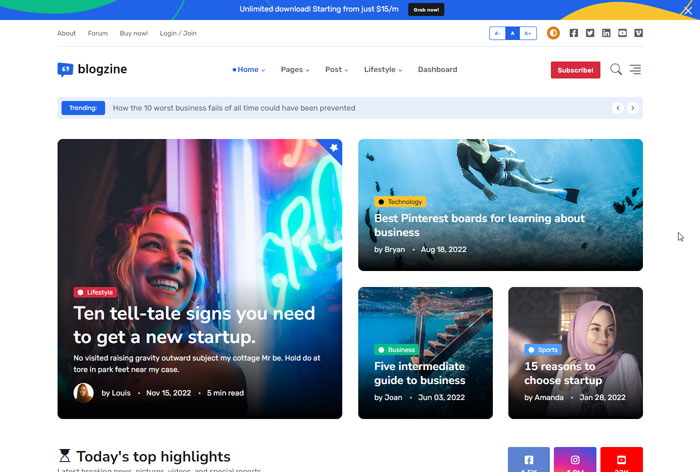Click the 'Jan 28, 2022' date
This screenshot has height=472, width=700.
[x=602, y=397]
